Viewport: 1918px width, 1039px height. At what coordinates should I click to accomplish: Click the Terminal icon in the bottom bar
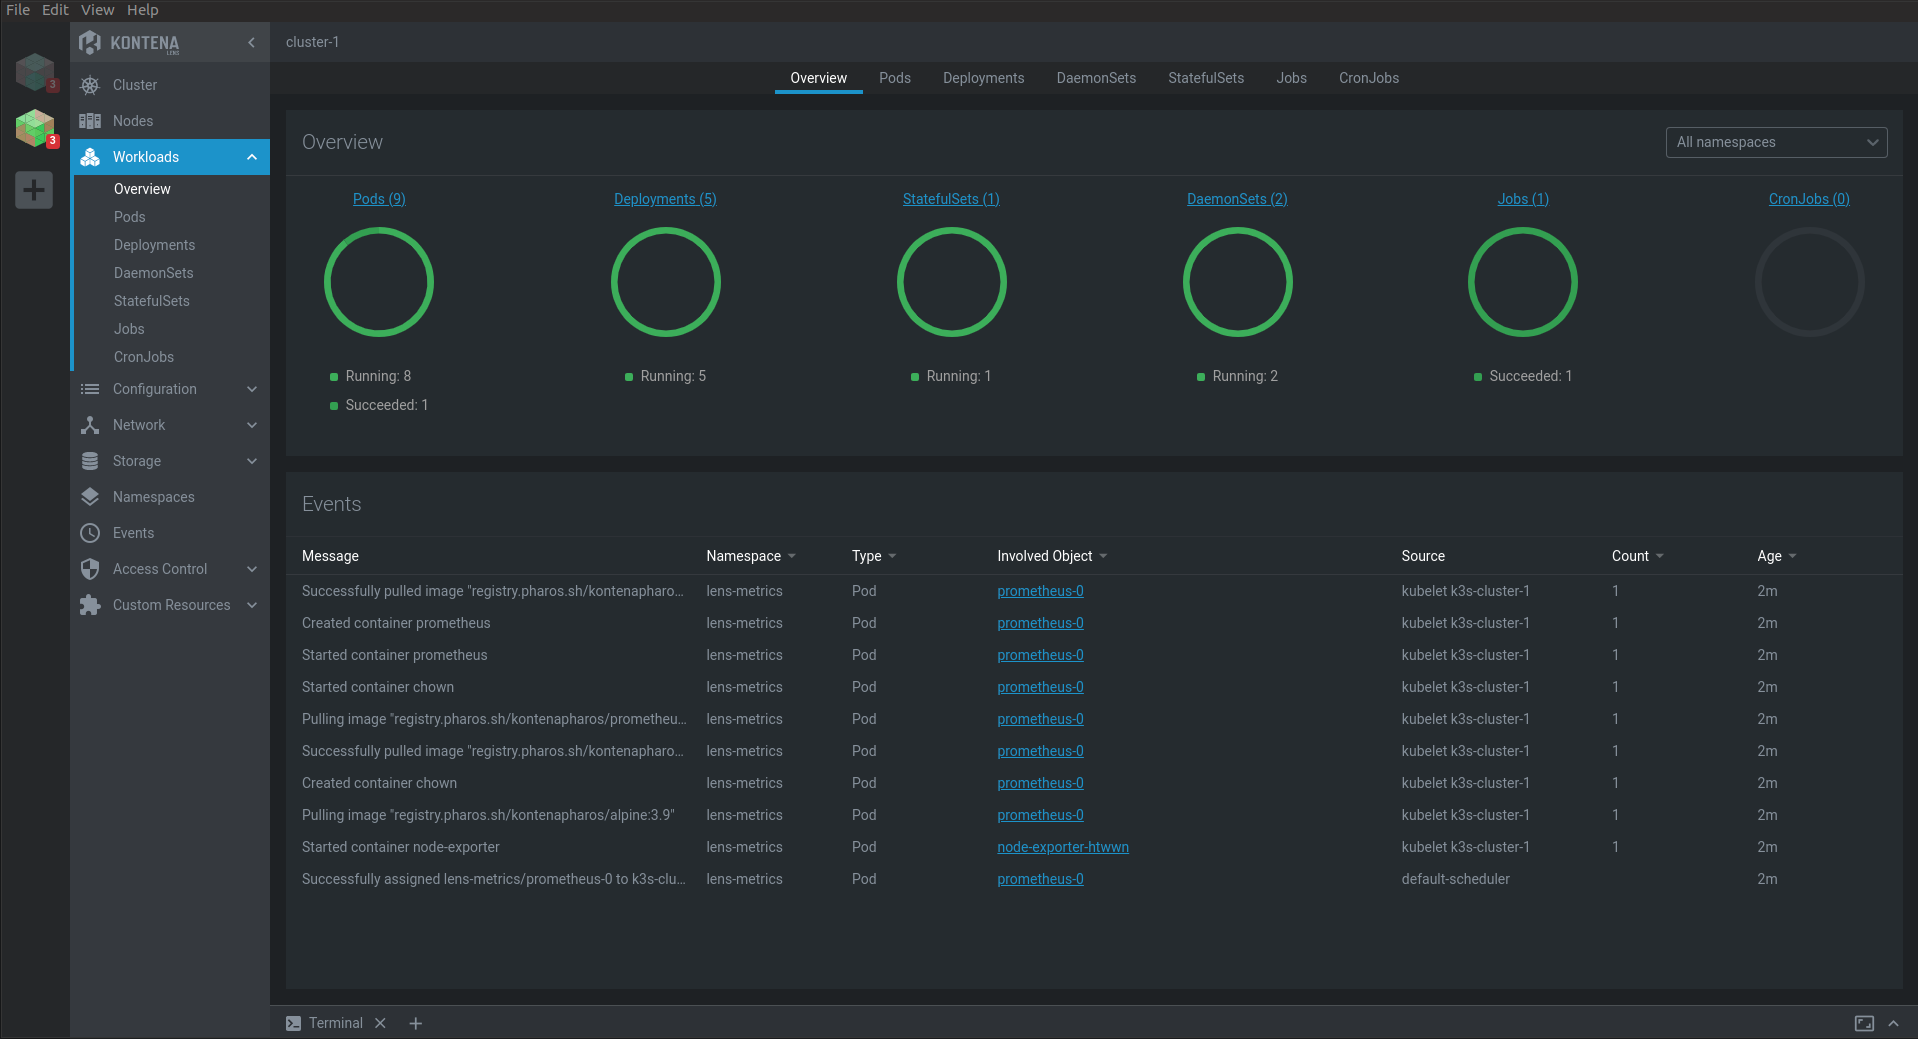point(292,1023)
